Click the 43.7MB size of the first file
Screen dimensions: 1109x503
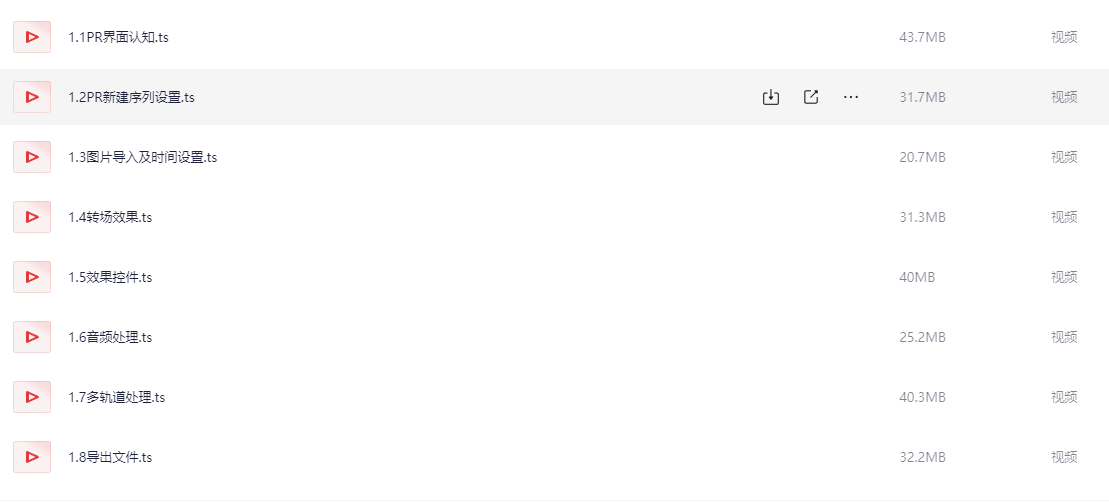pyautogui.click(x=922, y=37)
